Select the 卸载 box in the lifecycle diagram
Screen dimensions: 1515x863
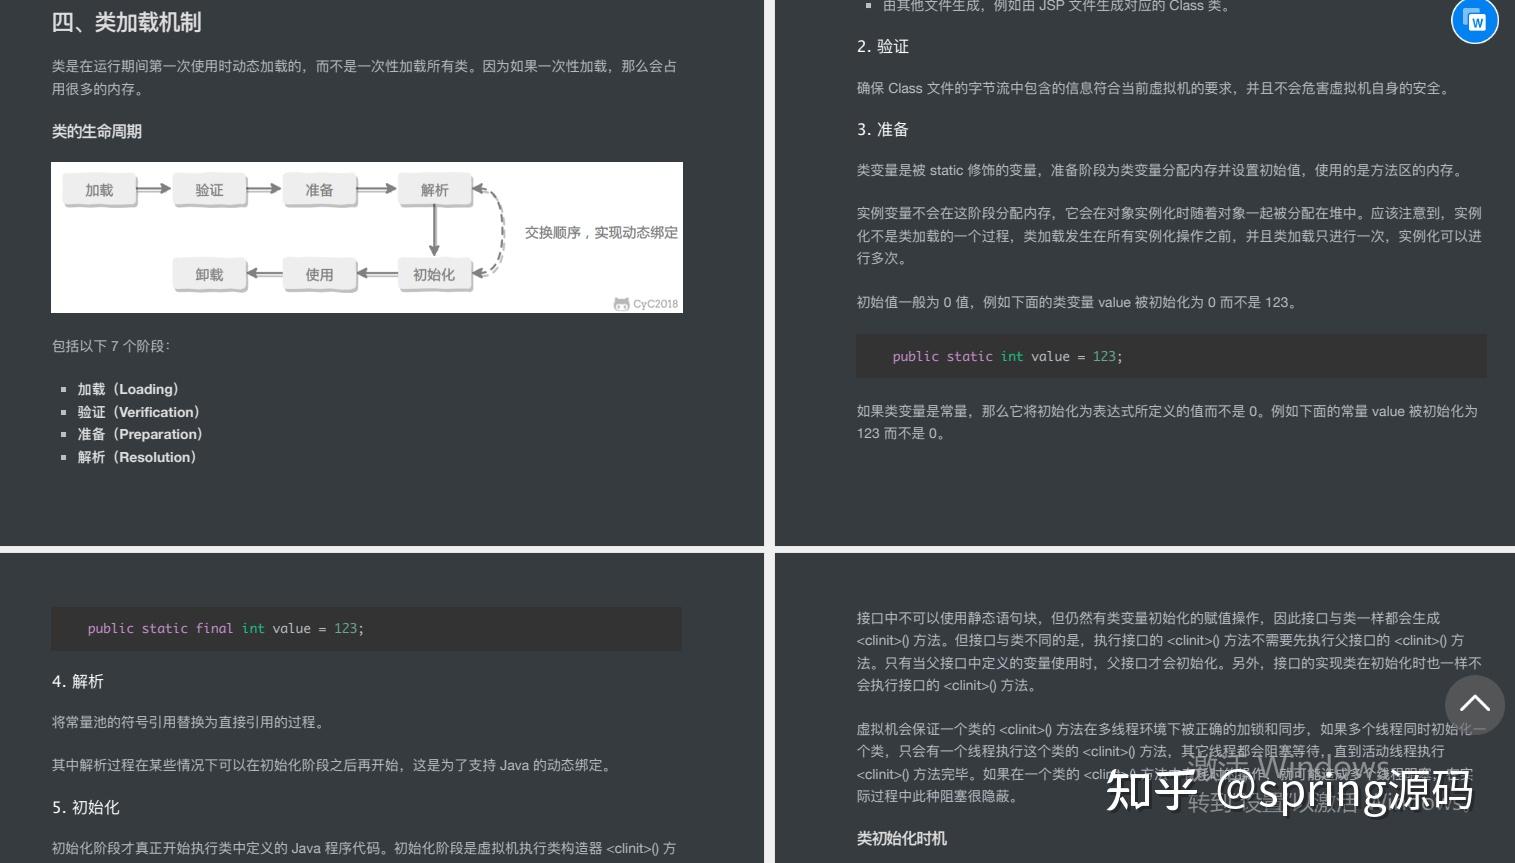209,274
